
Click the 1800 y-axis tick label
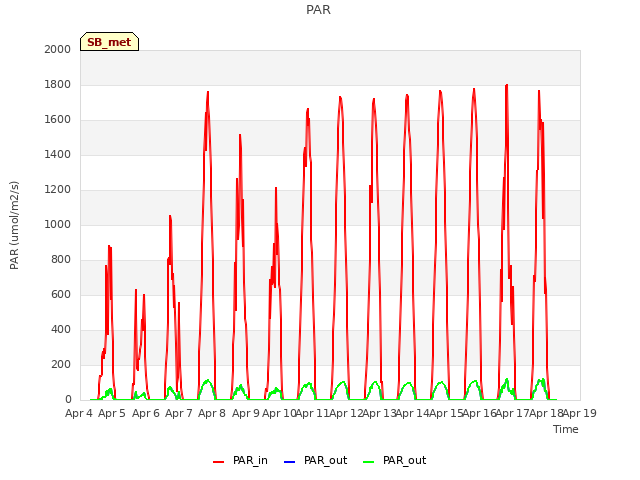tap(58, 84)
